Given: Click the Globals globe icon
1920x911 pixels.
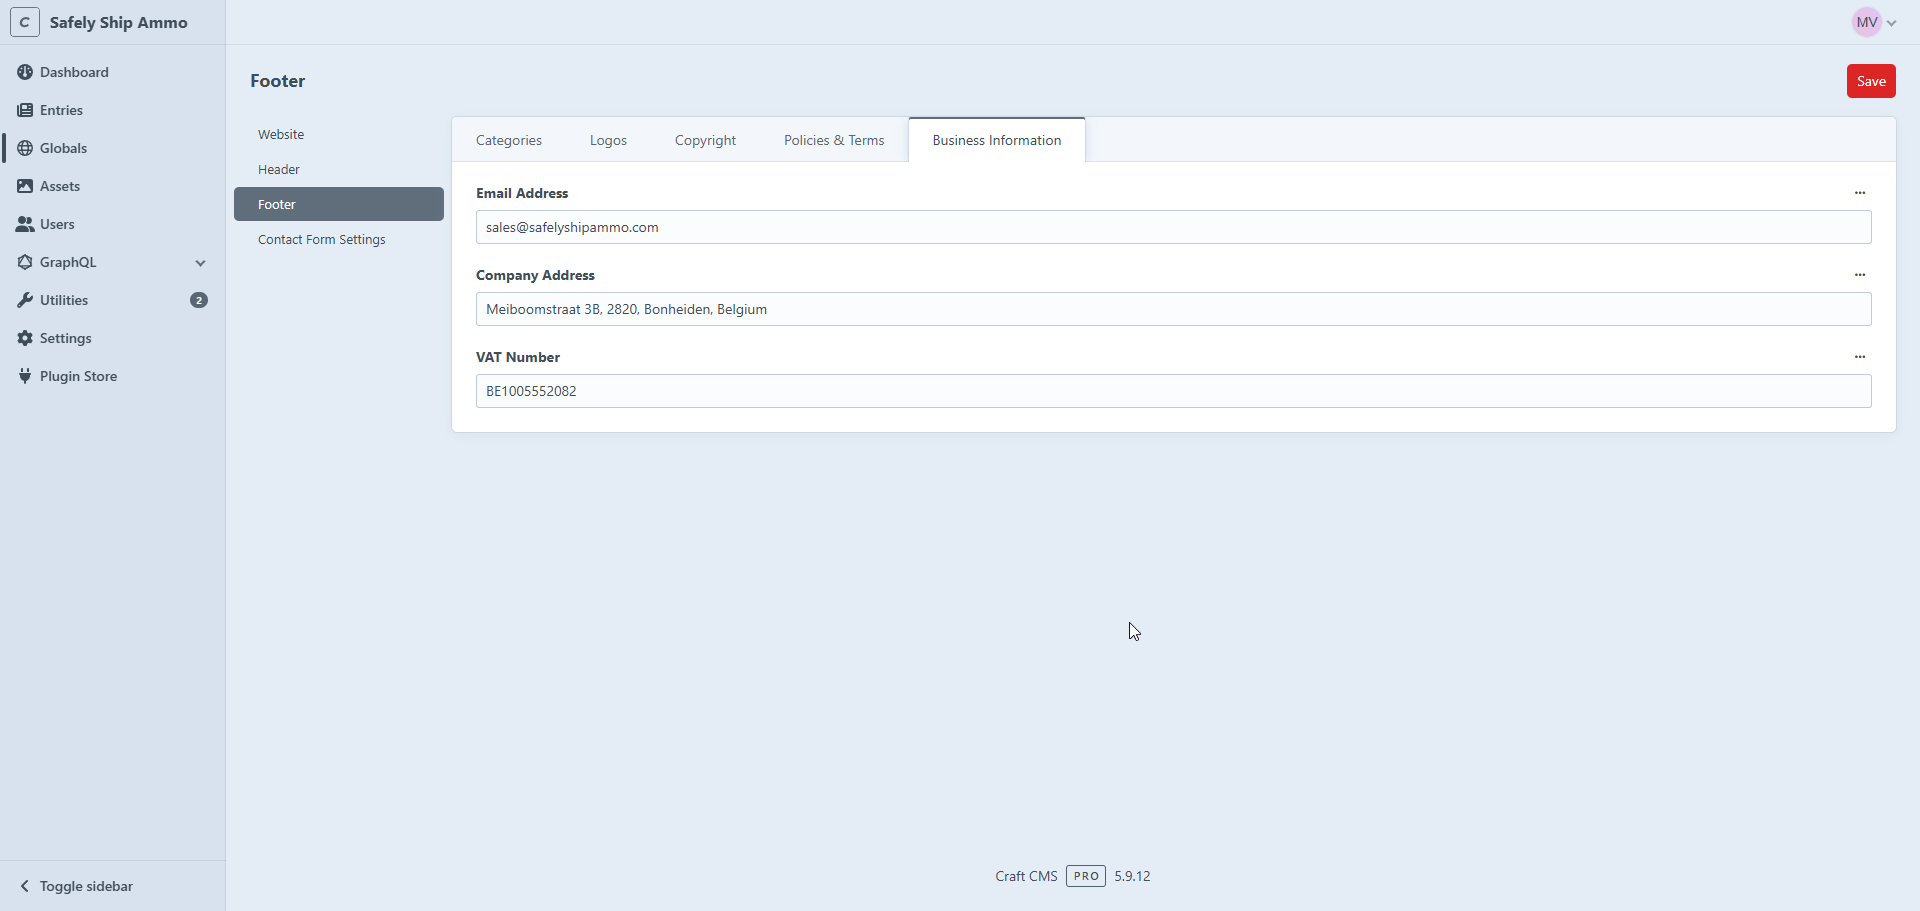Looking at the screenshot, I should click(x=25, y=148).
